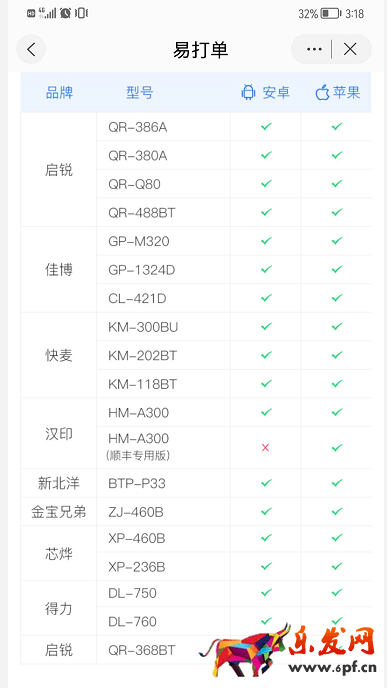The width and height of the screenshot is (387, 688).
Task: Tap battery indicator in status bar
Action: [330, 14]
